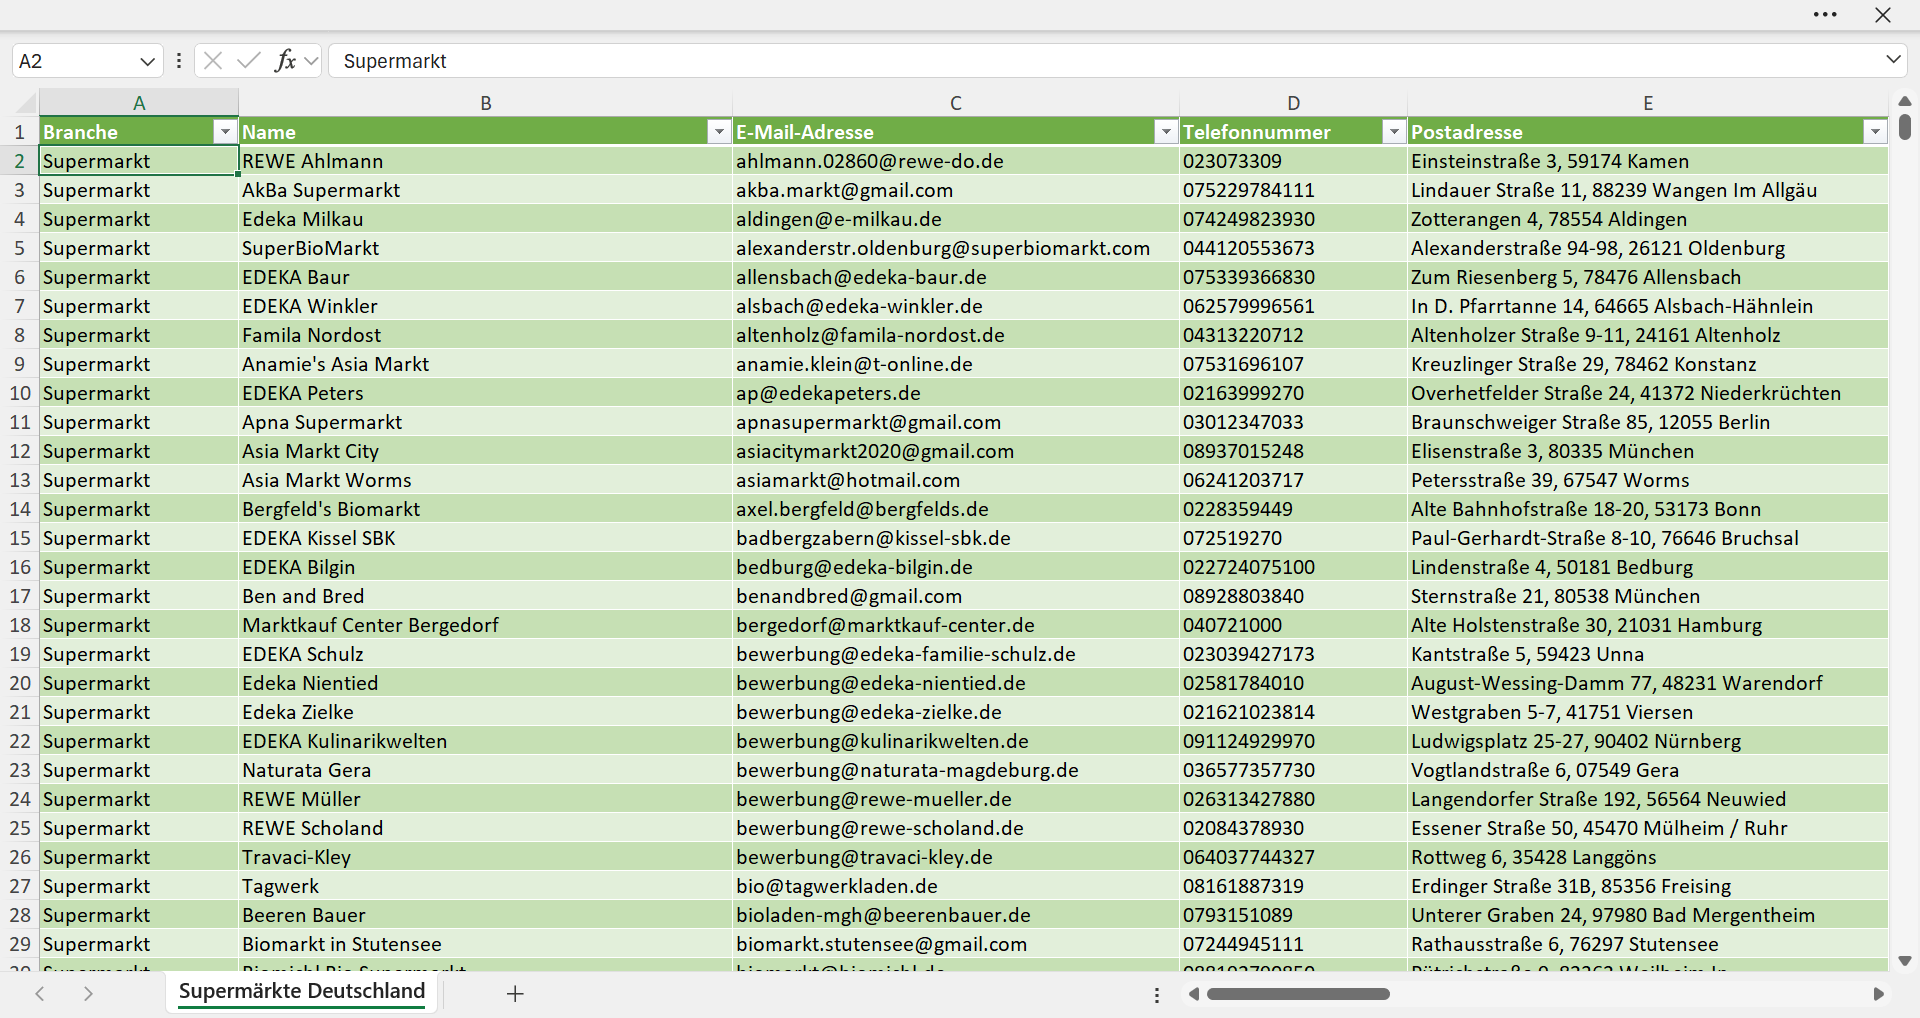The height and width of the screenshot is (1018, 1920).
Task: Select the Travaci-Kley name cell
Action: (x=486, y=857)
